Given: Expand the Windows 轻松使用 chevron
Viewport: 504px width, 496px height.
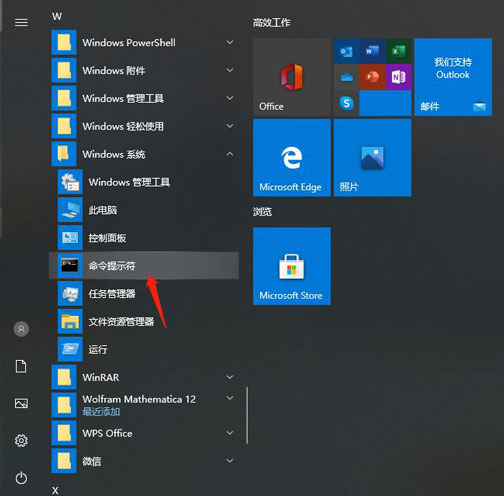Looking at the screenshot, I should [230, 126].
